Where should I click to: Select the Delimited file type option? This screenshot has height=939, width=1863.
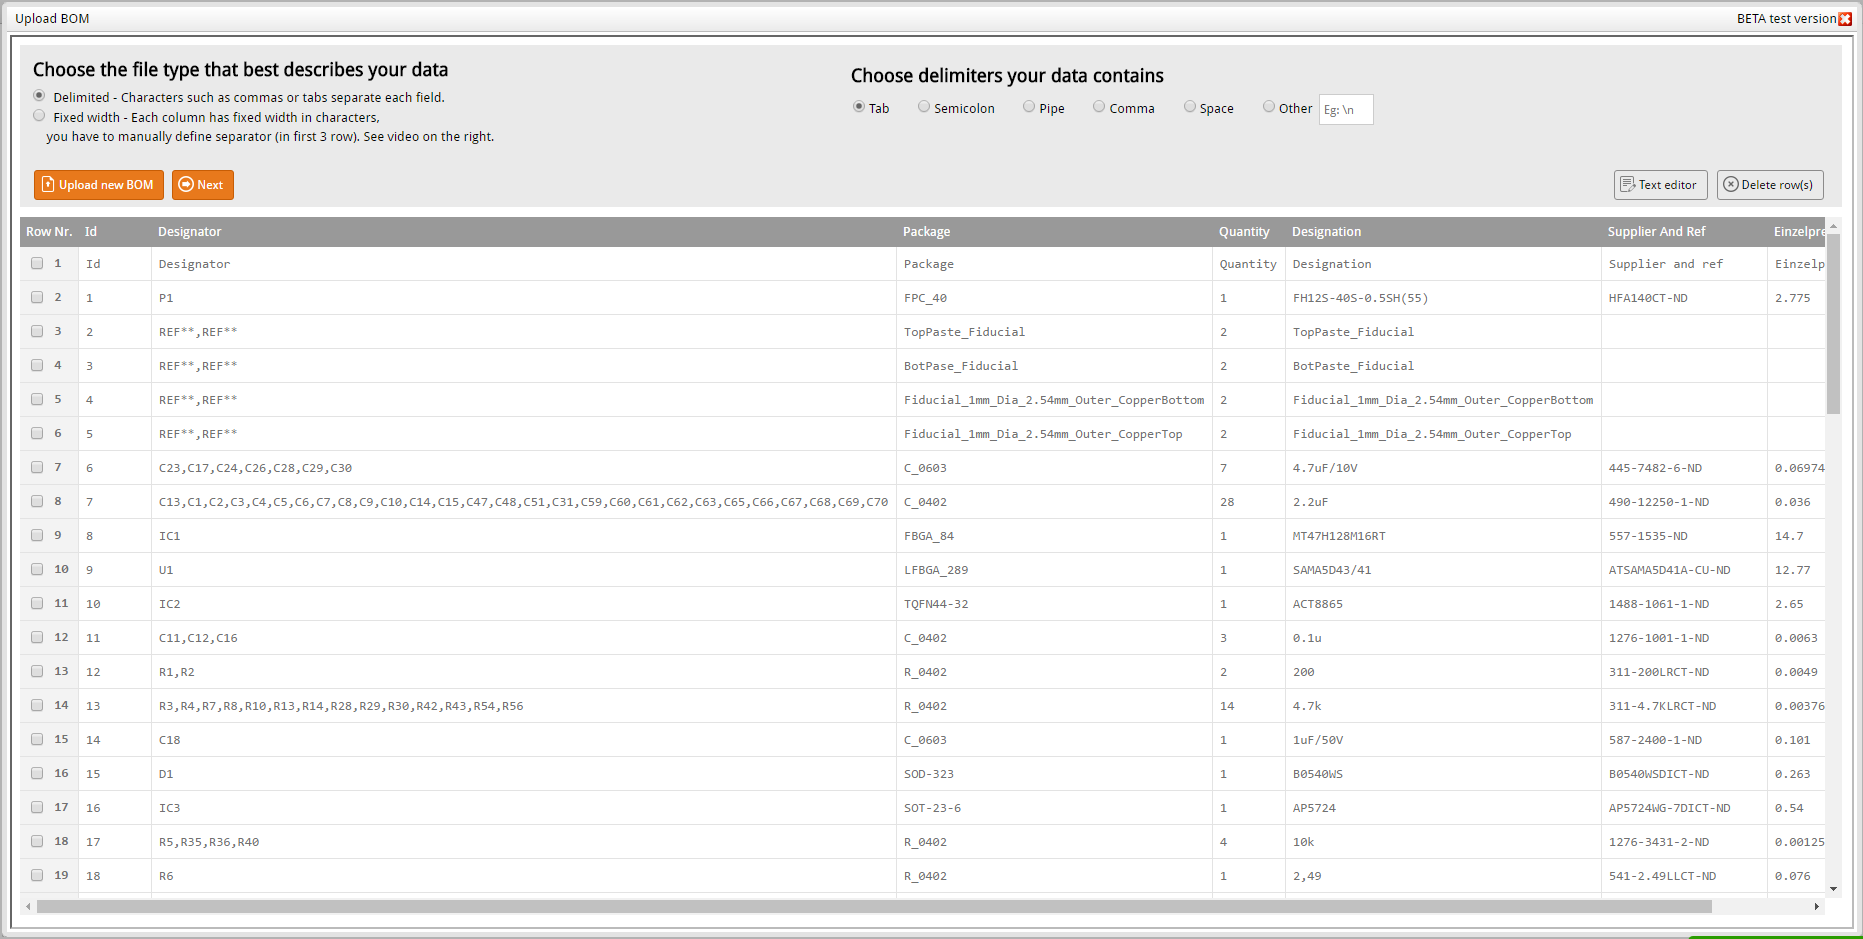point(39,96)
